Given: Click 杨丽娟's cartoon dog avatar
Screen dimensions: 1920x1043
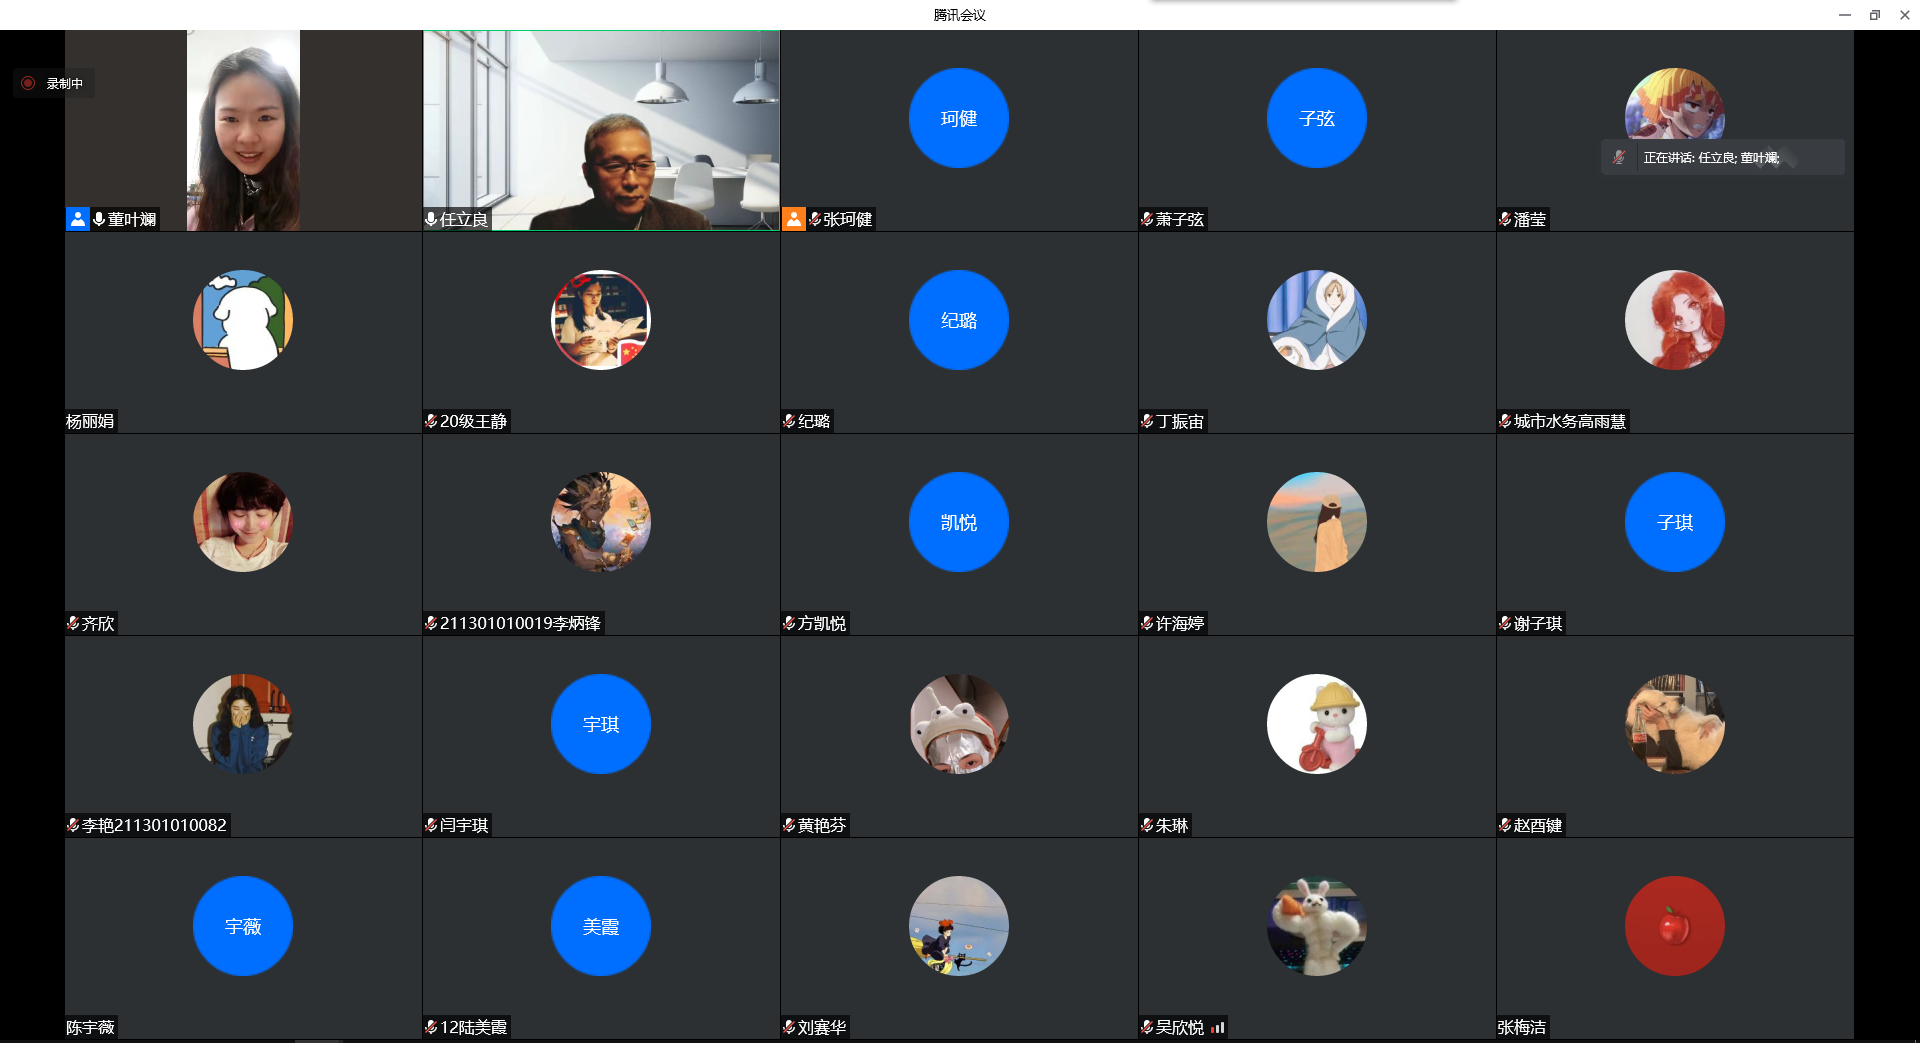Looking at the screenshot, I should pyautogui.click(x=243, y=320).
